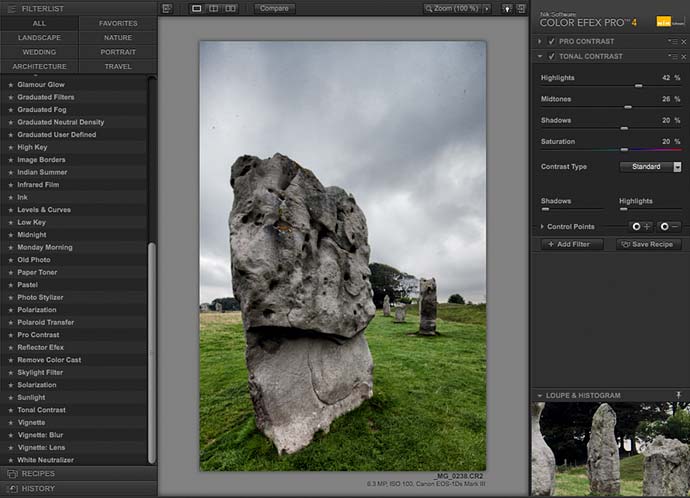Collapse the Tonal Contrast filter section
Image resolution: width=690 pixels, height=498 pixels.
(540, 56)
